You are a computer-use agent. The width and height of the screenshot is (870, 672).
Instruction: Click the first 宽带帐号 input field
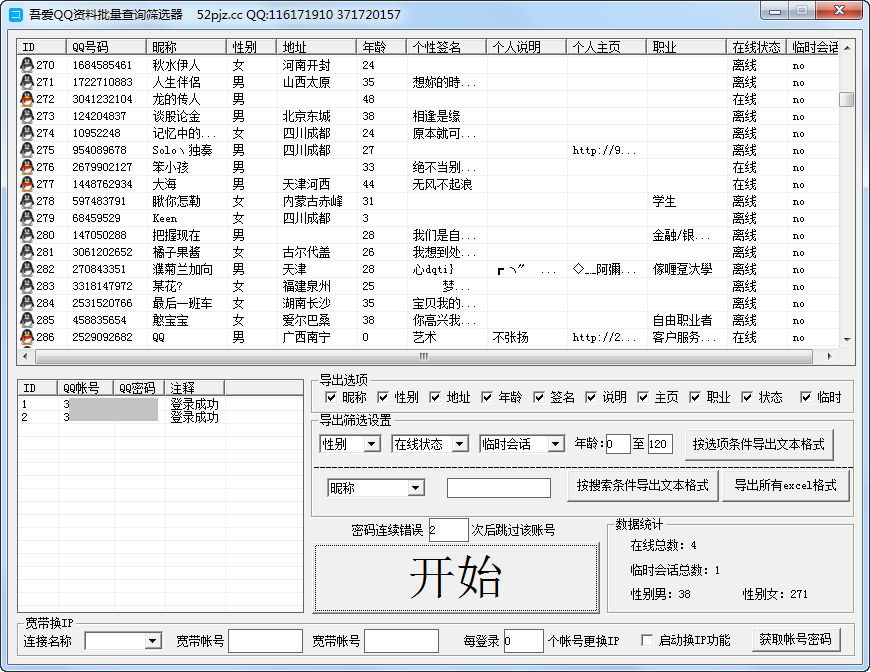click(265, 641)
